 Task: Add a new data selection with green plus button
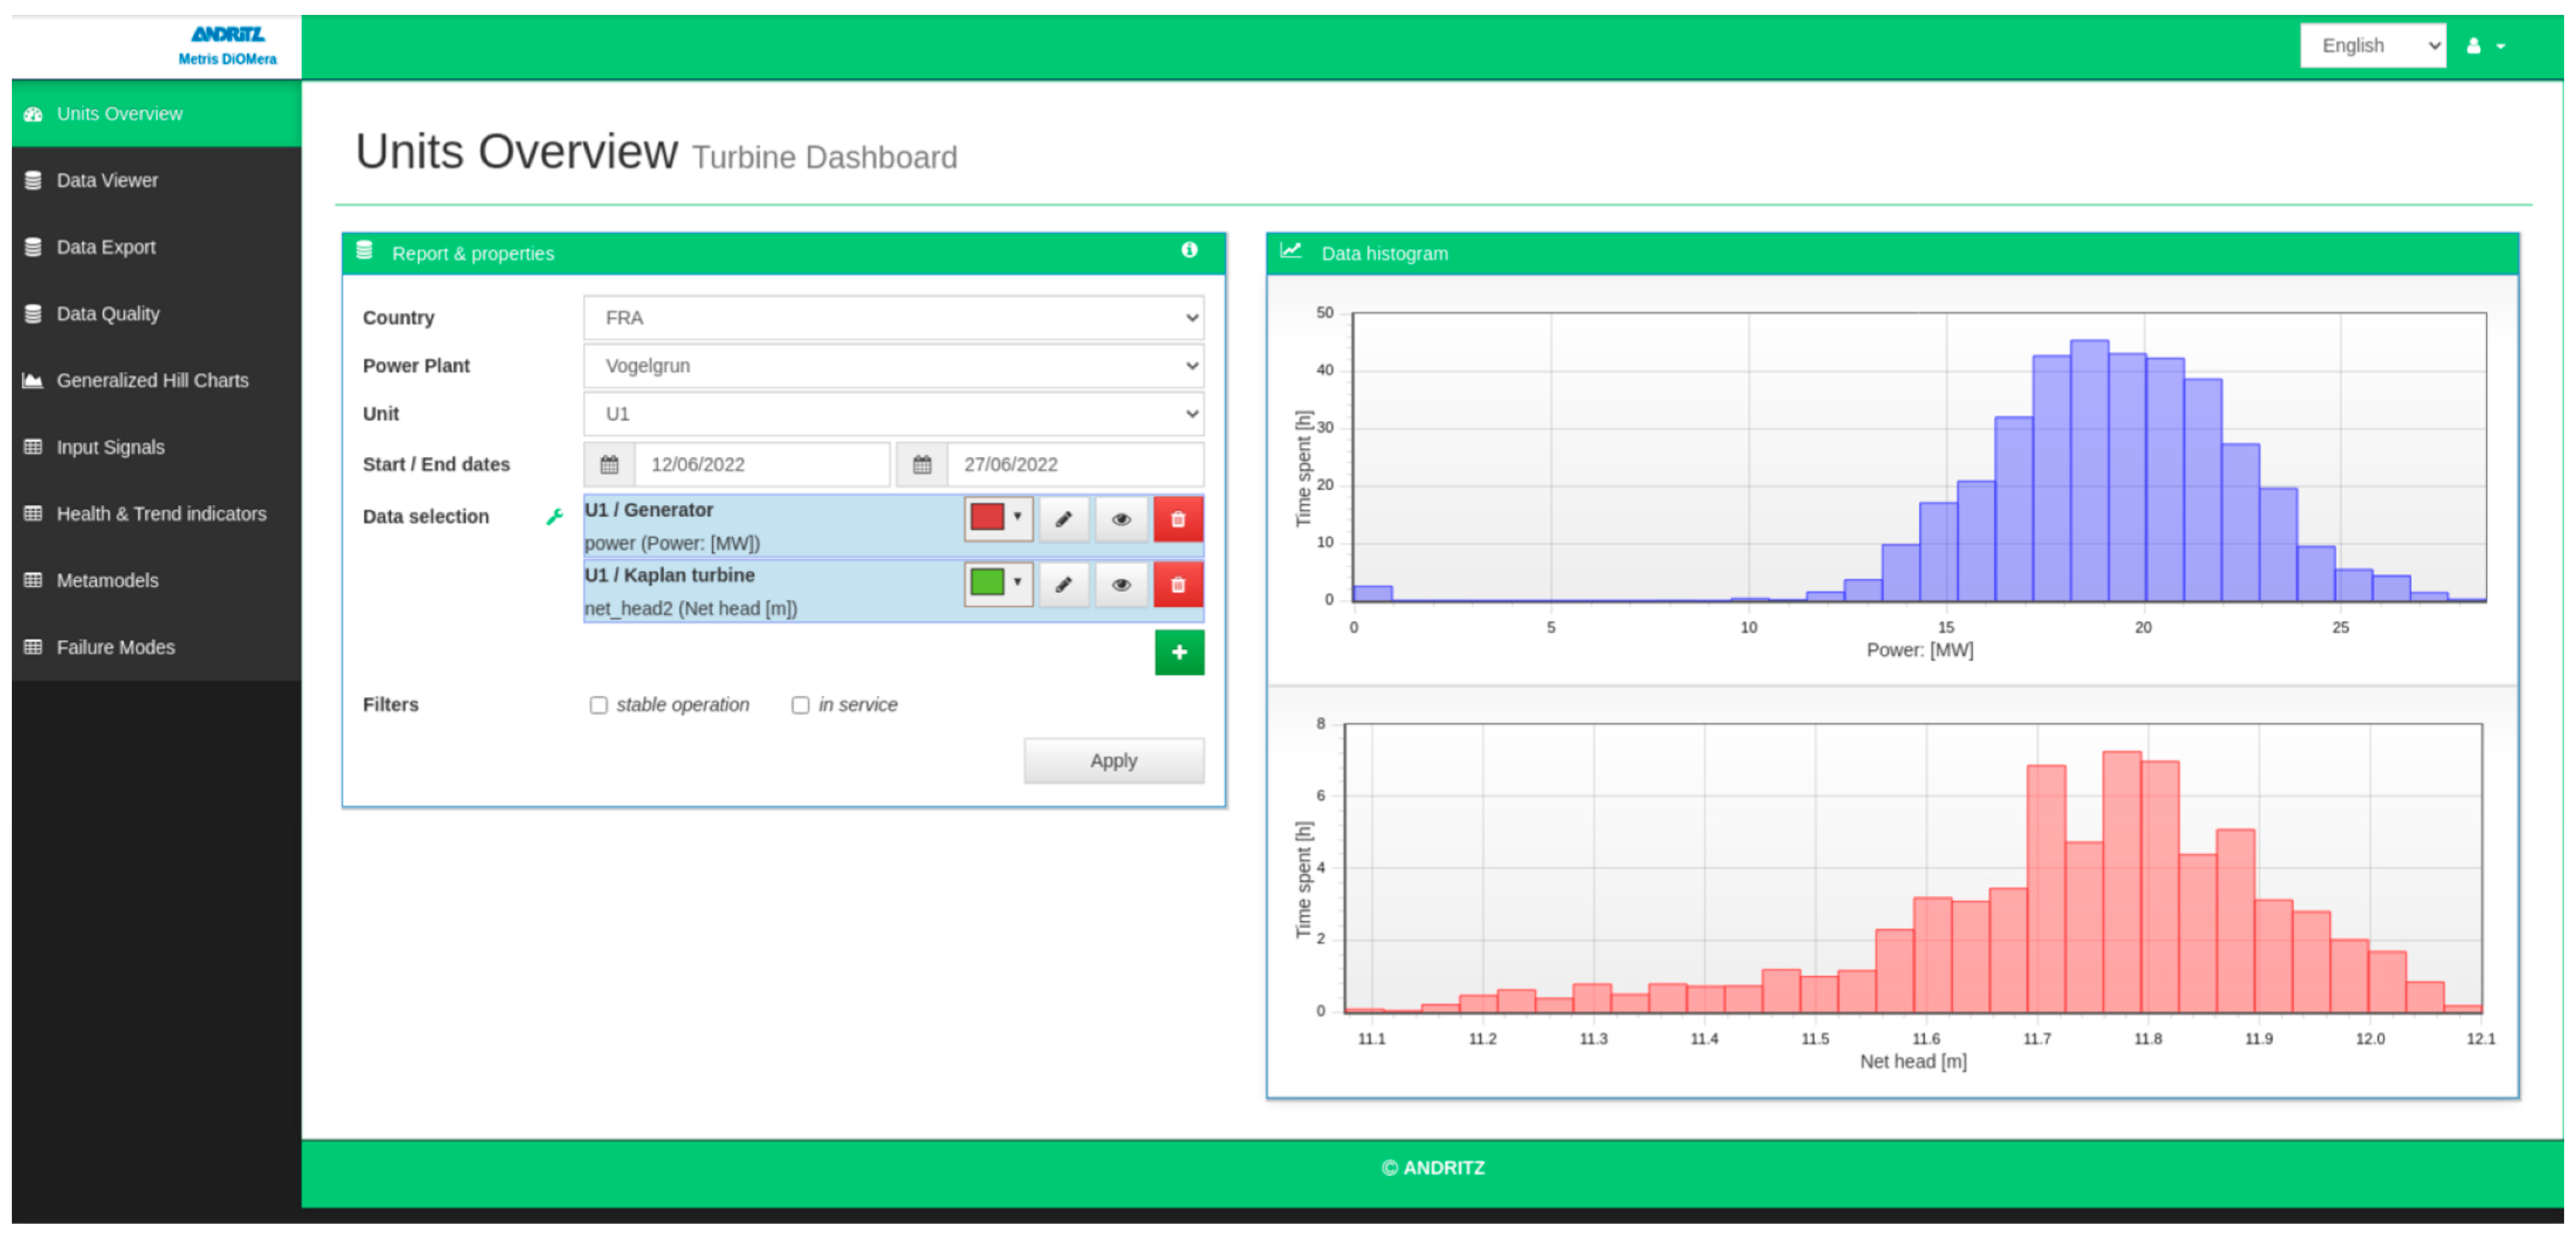1179,652
